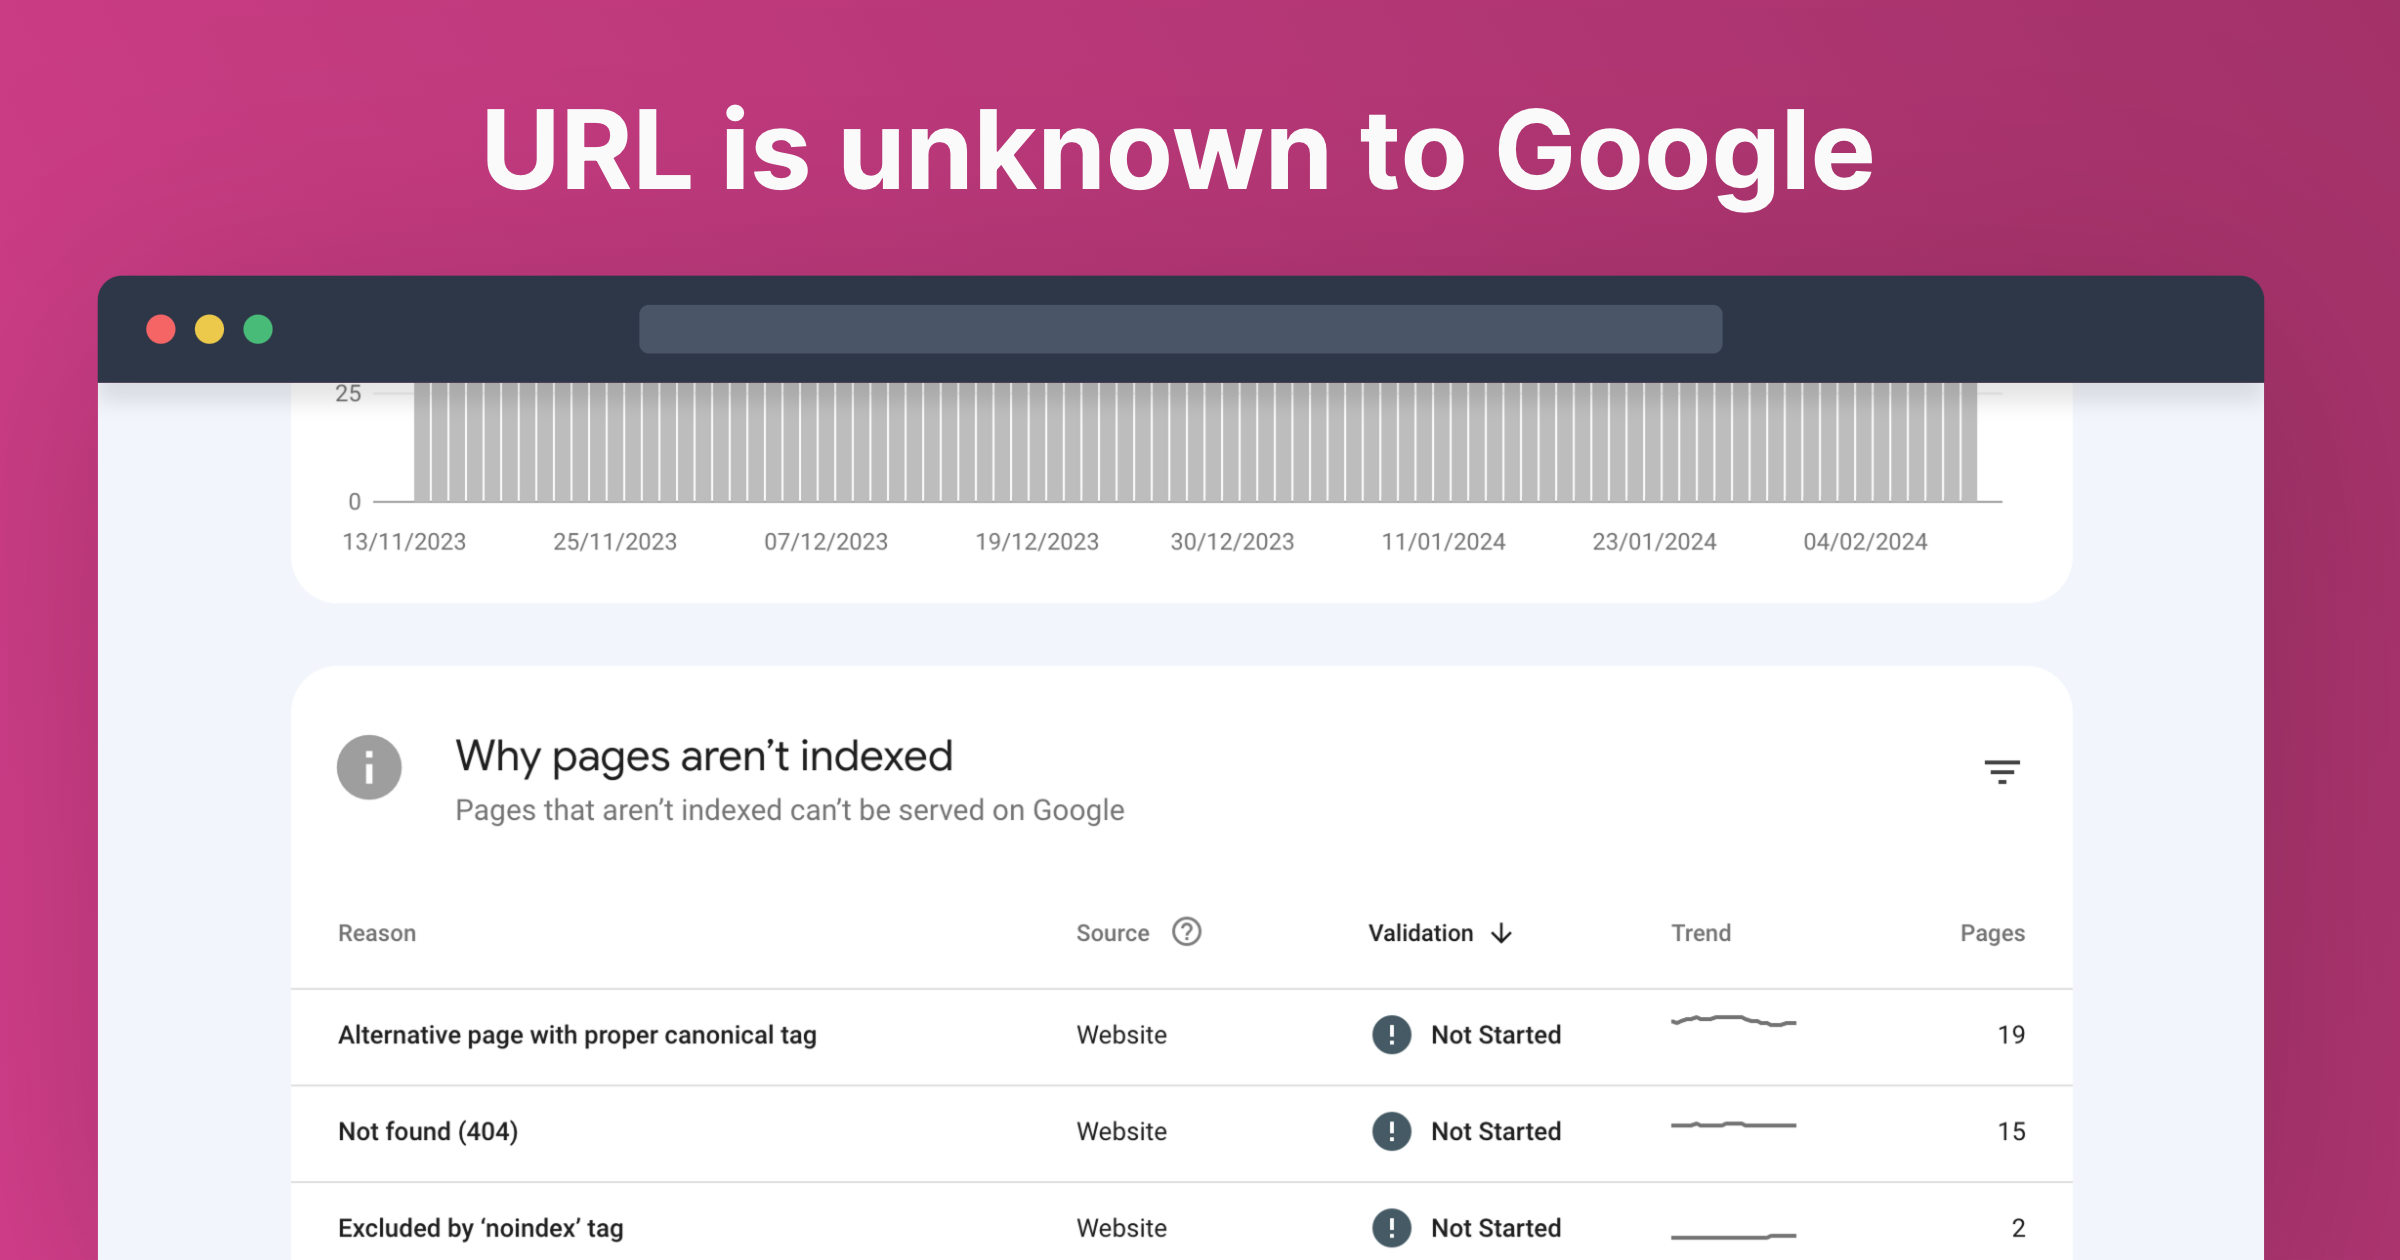Open the filter icon in the panel's top-right corner
This screenshot has width=2400, height=1260.
[x=2000, y=772]
